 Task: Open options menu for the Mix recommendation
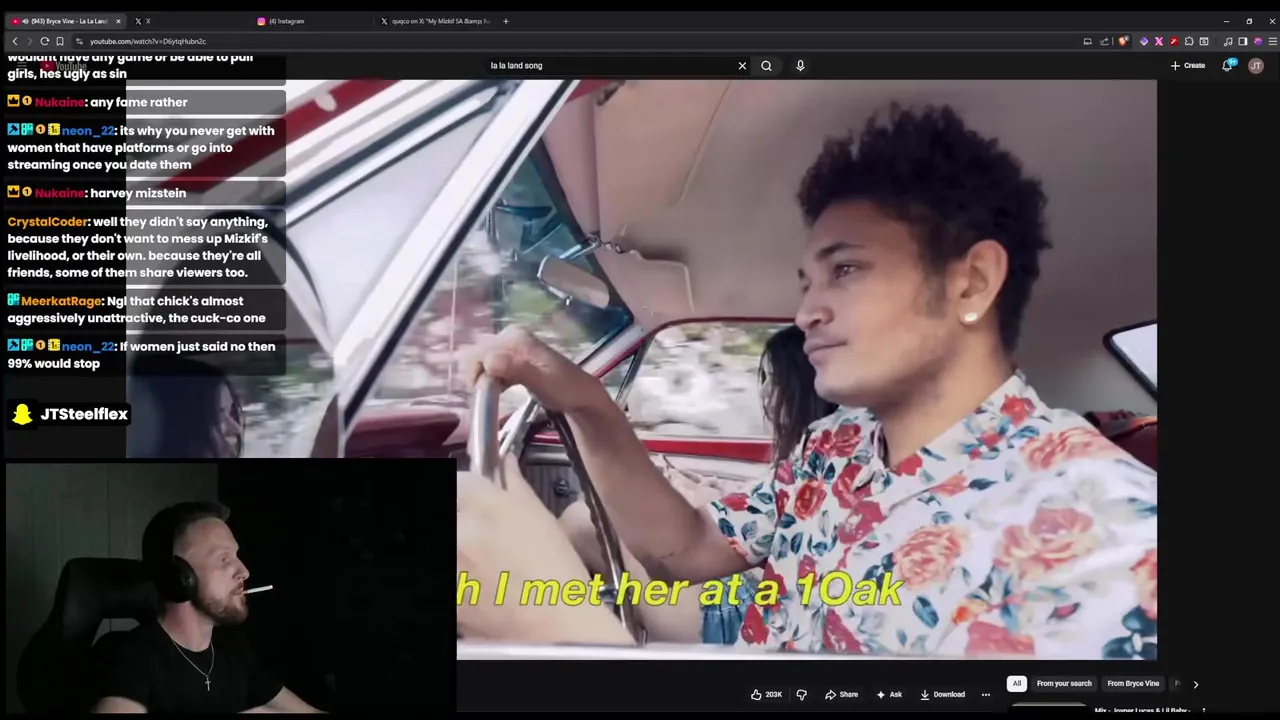click(1203, 712)
